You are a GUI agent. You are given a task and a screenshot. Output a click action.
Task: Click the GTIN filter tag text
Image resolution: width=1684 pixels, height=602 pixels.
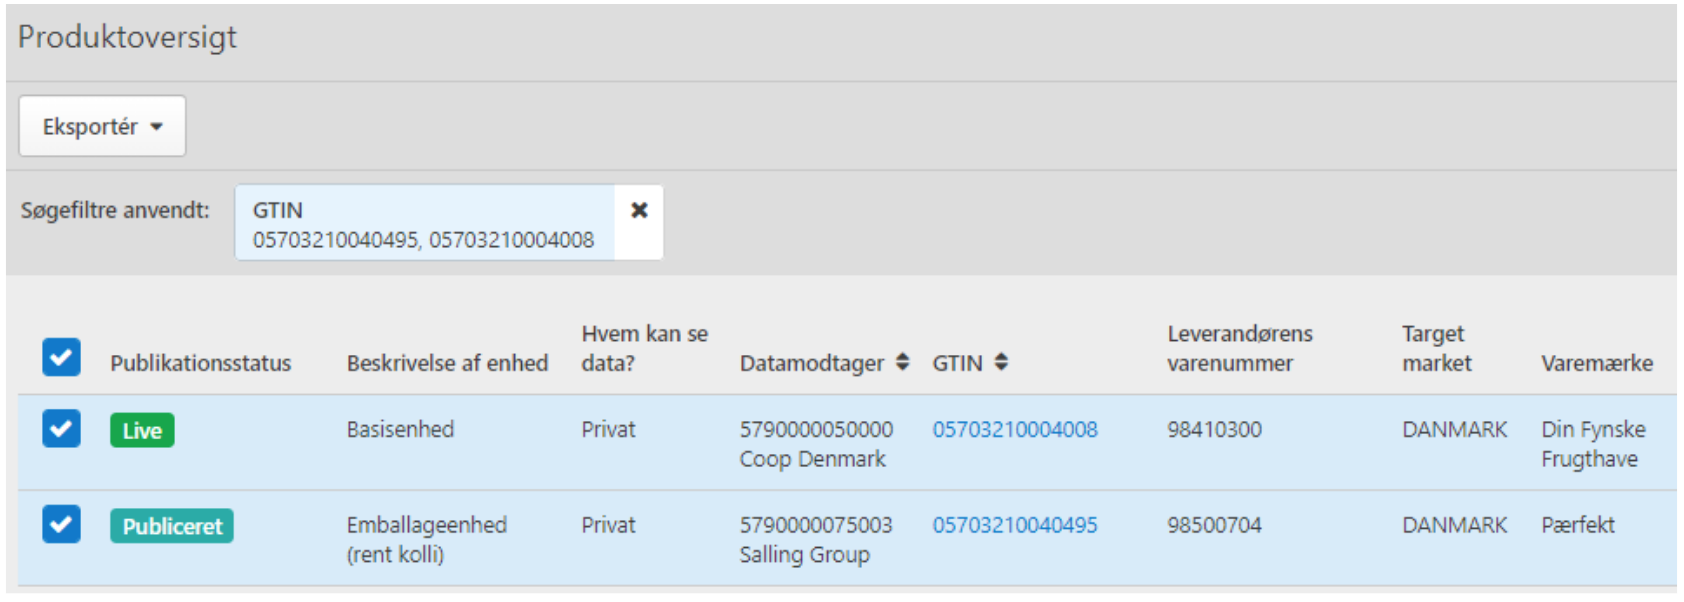point(423,224)
